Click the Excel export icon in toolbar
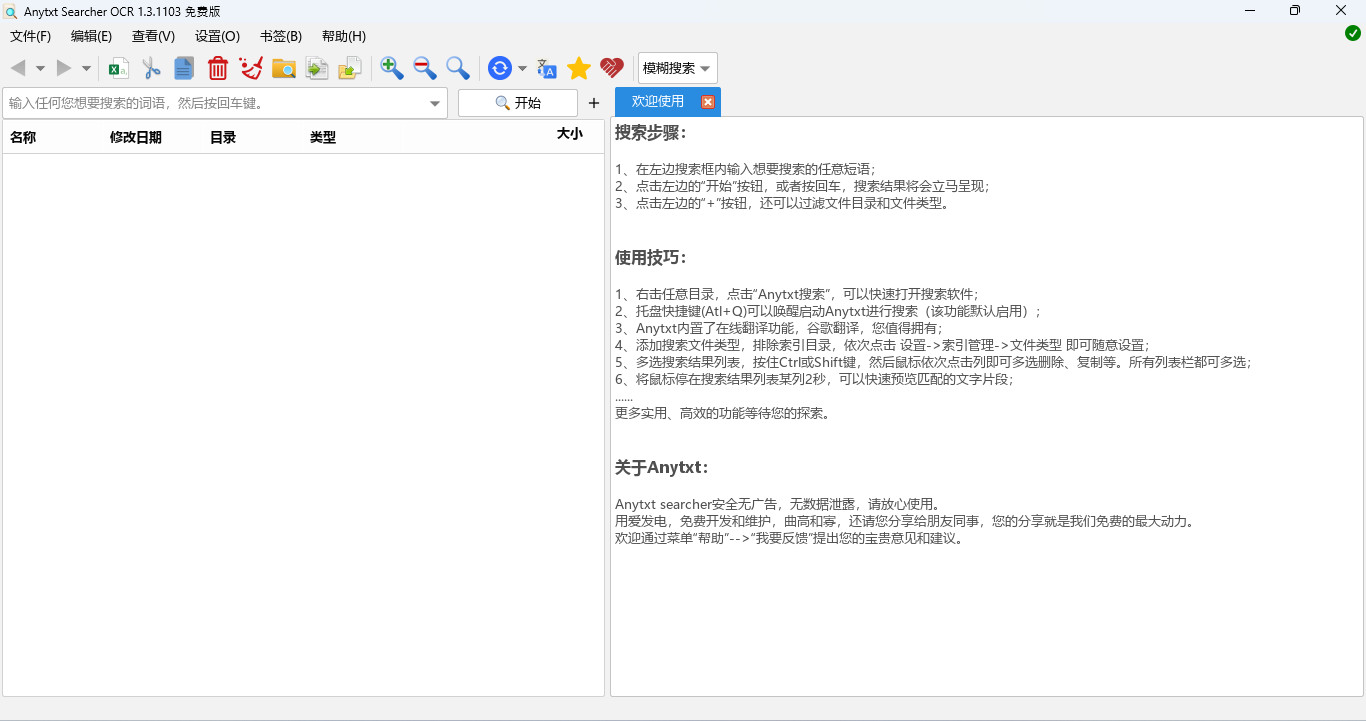The height and width of the screenshot is (721, 1366). (x=119, y=68)
